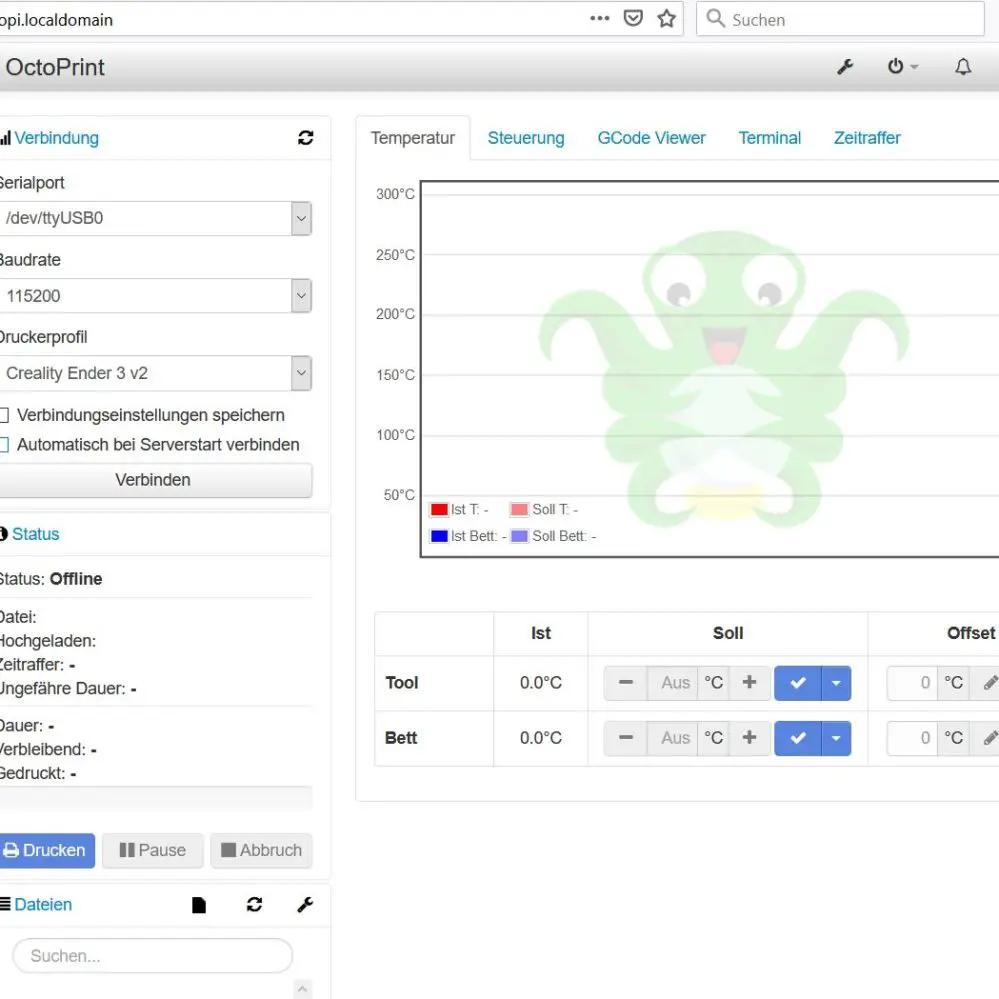Image resolution: width=999 pixels, height=999 pixels.
Task: Click the Bett offset value field
Action: pyautogui.click(x=912, y=738)
